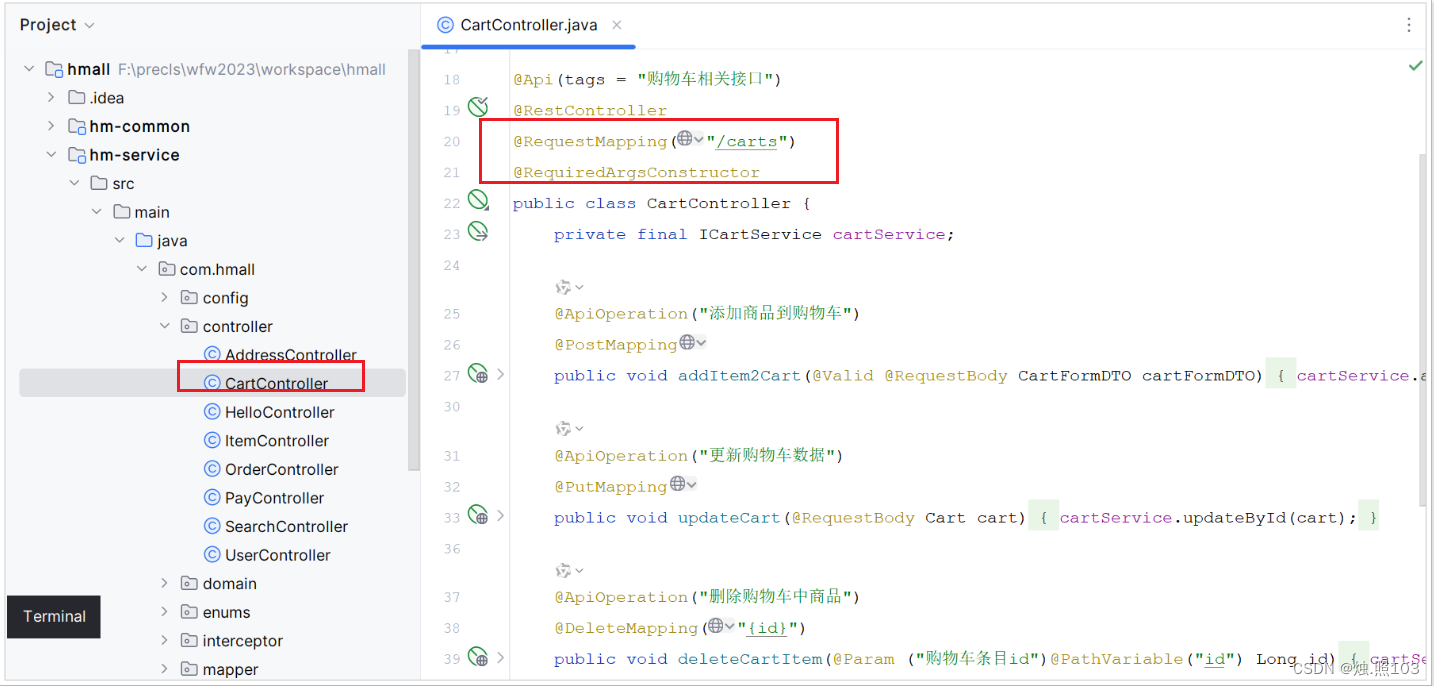This screenshot has height=686, width=1434.
Task: Expand the hm-common module
Action: pyautogui.click(x=51, y=126)
